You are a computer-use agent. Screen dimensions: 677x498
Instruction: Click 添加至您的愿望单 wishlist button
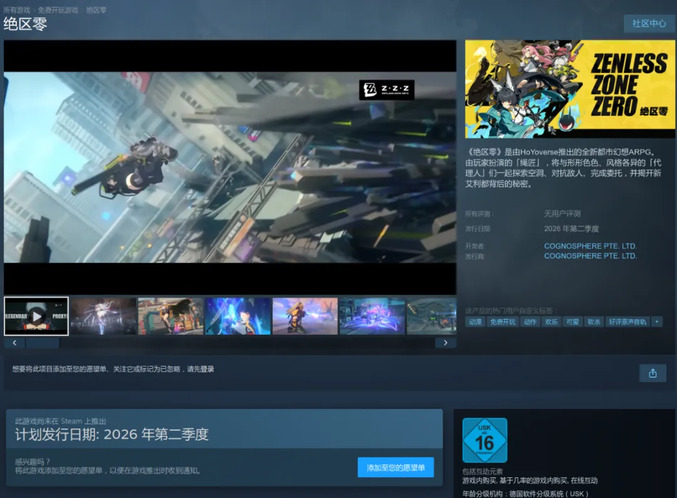pos(395,467)
